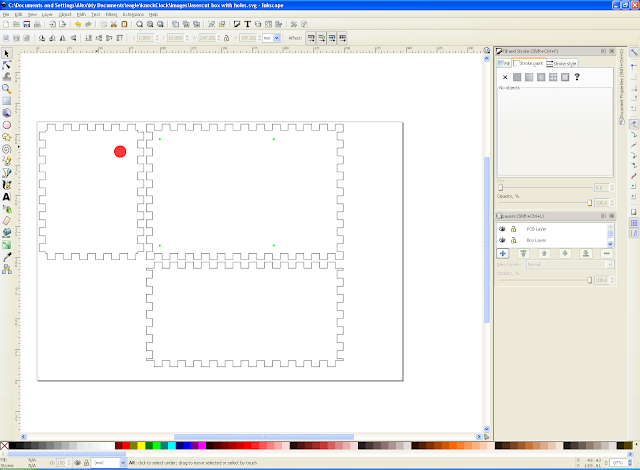Click the No paint X button
This screenshot has height=470, width=640.
[505, 77]
